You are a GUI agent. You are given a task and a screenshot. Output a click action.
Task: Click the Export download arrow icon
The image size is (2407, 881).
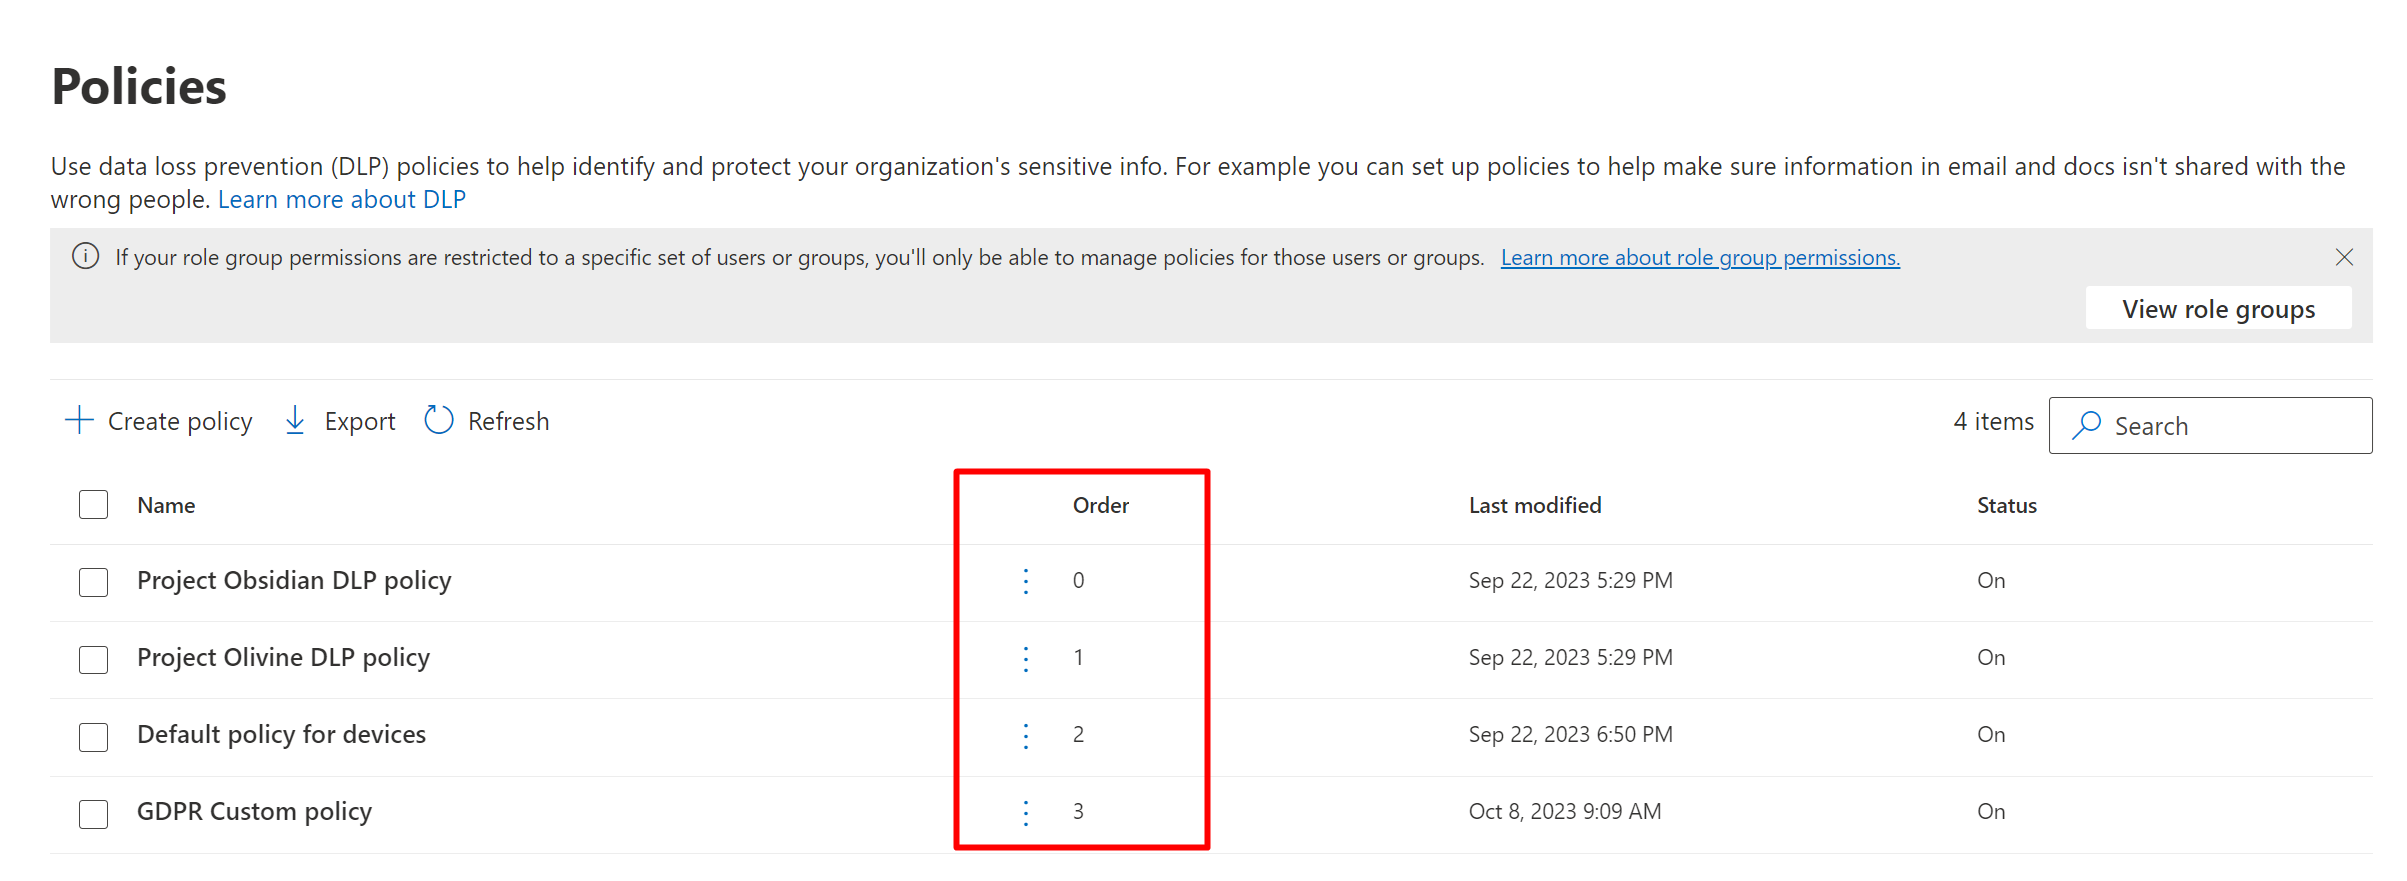tap(295, 421)
